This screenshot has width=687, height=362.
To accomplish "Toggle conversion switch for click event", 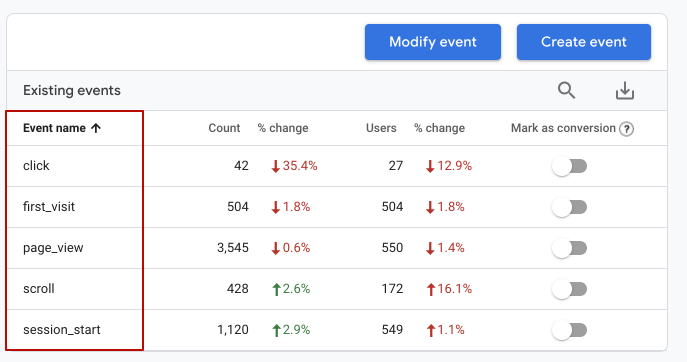I will (570, 166).
